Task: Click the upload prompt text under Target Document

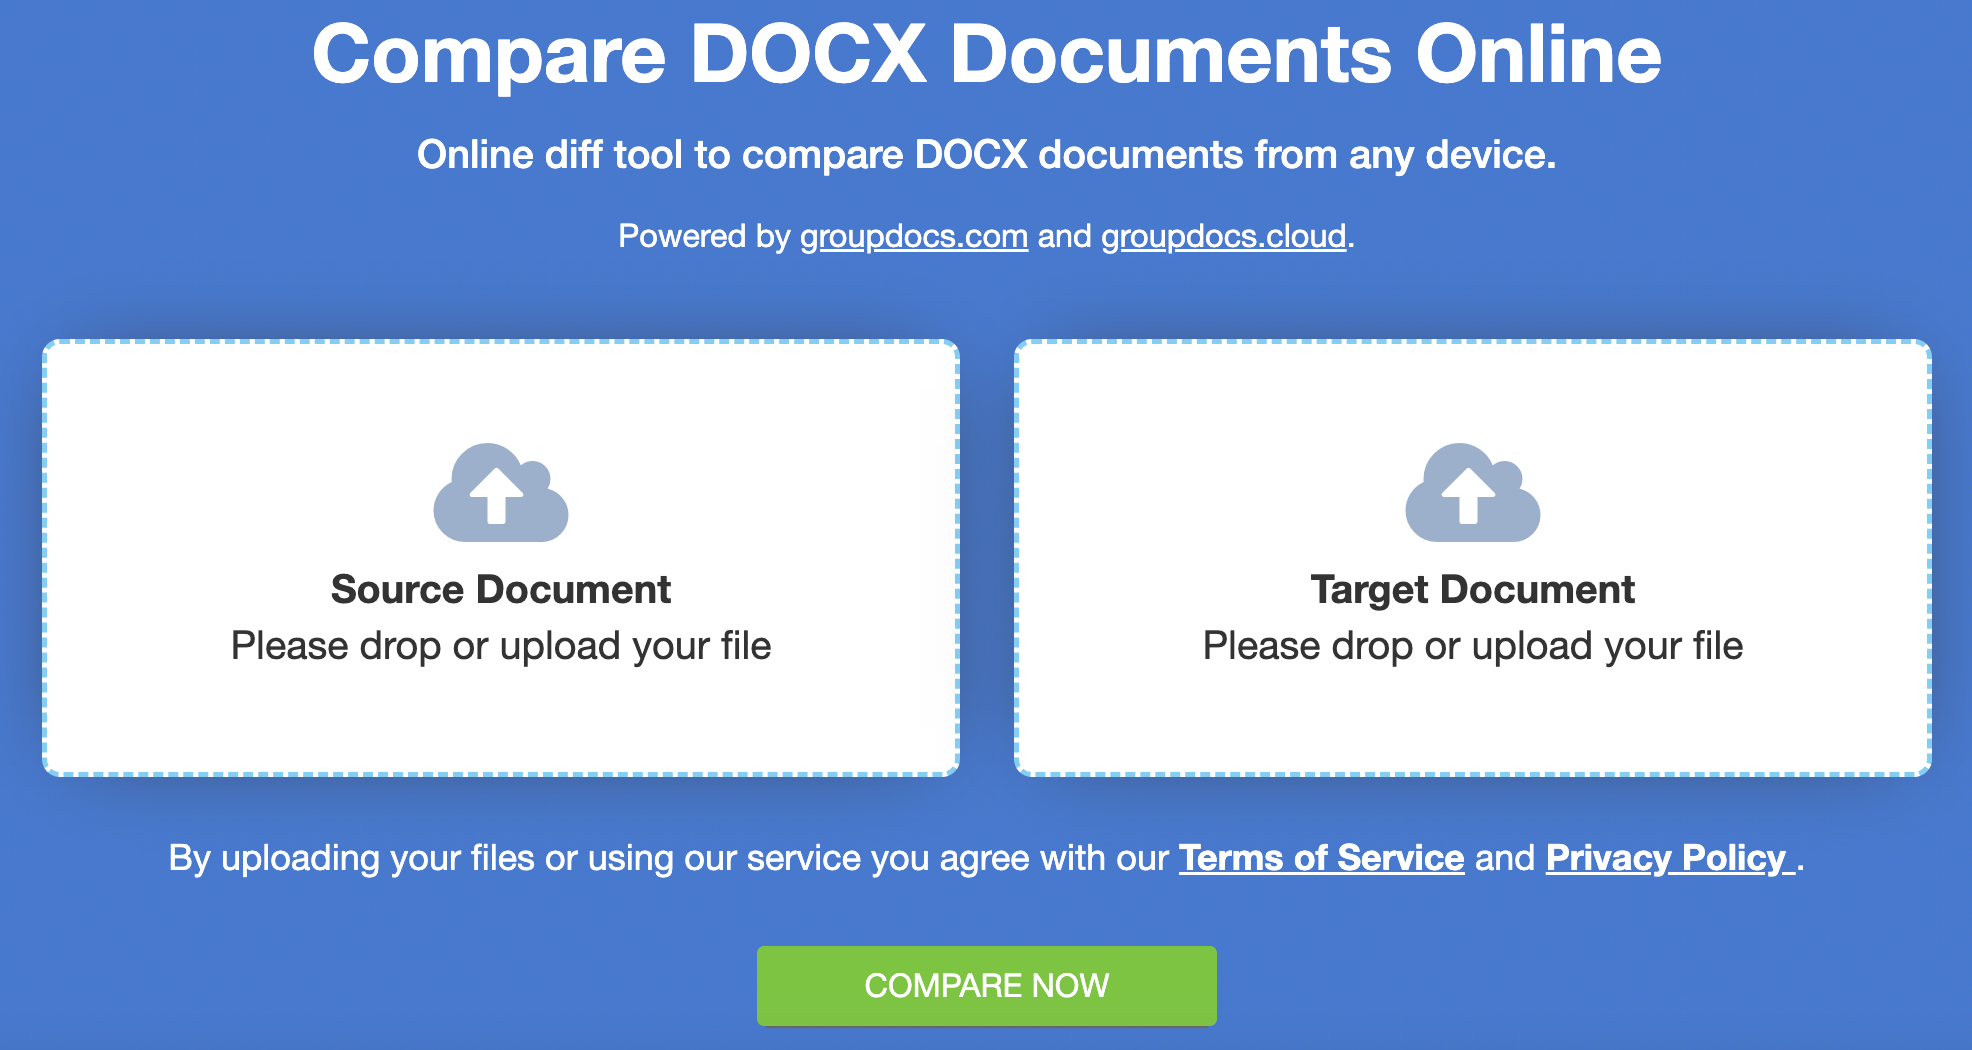Action: (1472, 646)
